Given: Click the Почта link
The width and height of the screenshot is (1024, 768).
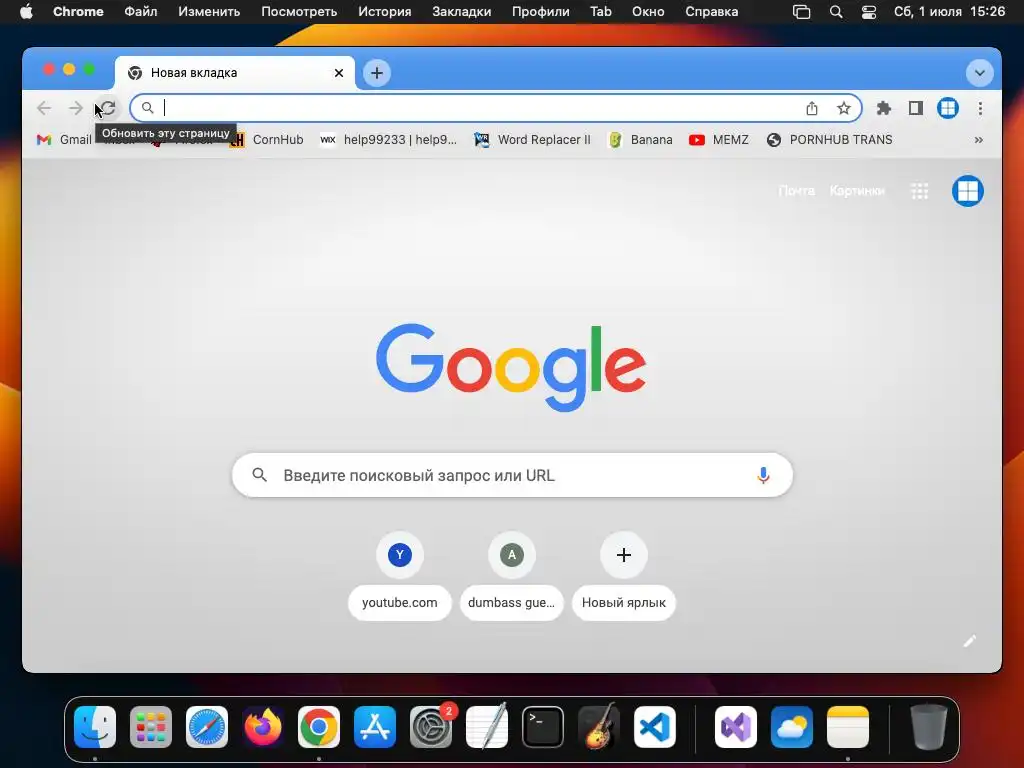Looking at the screenshot, I should (x=796, y=191).
